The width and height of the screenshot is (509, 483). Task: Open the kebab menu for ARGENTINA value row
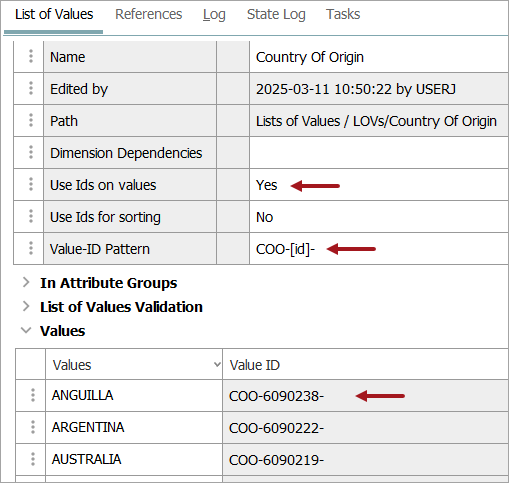33,427
